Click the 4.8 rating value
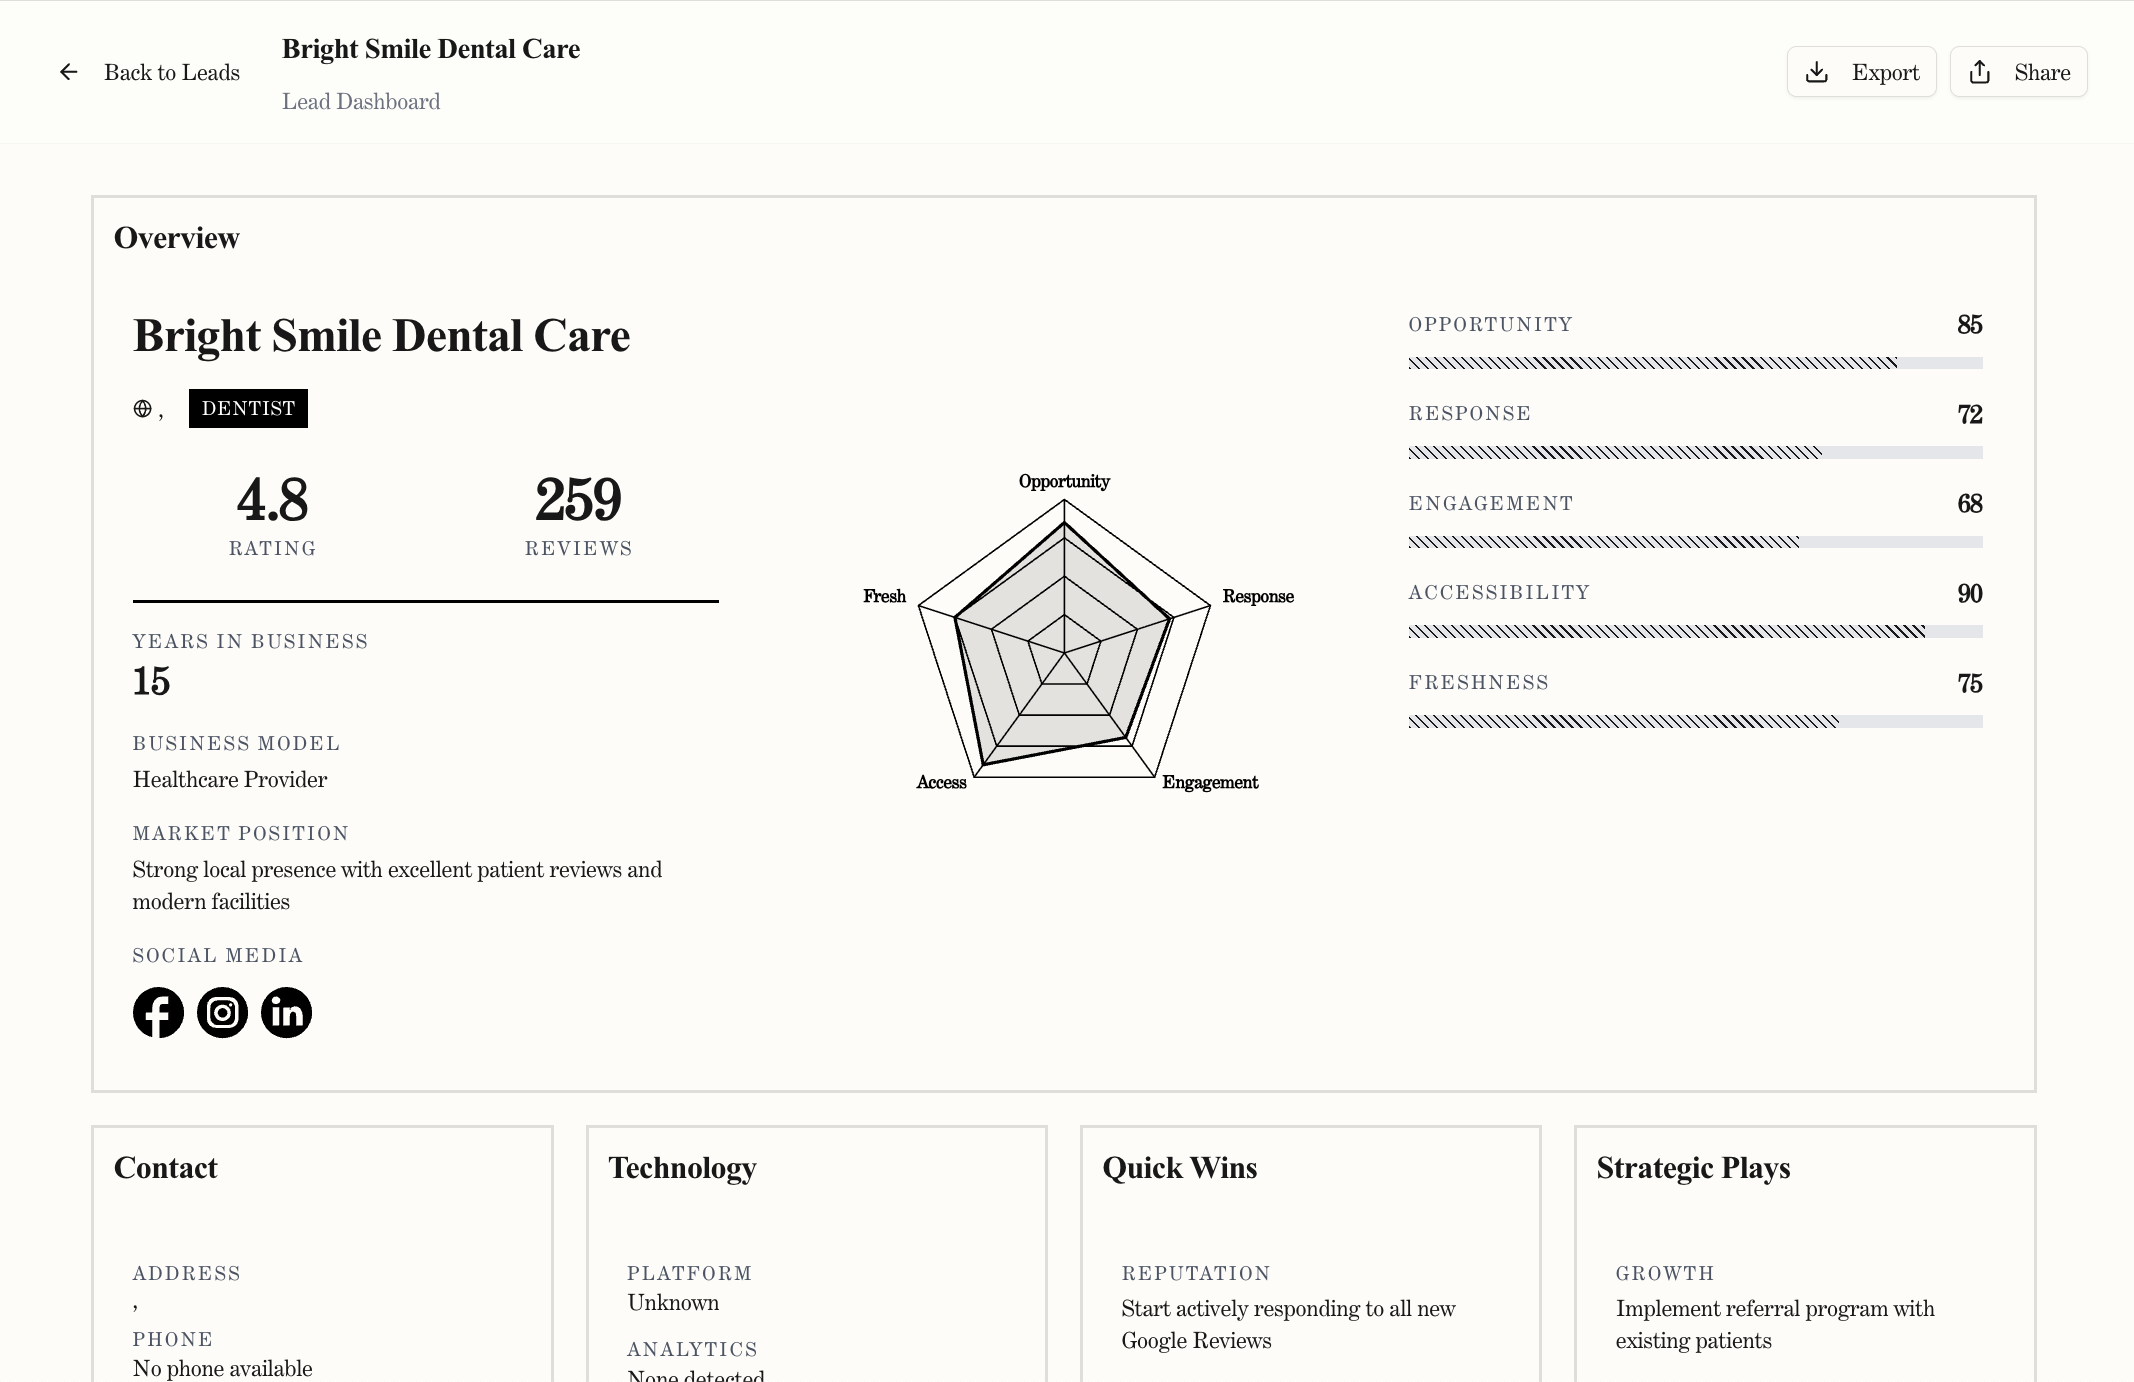This screenshot has width=2134, height=1382. (271, 501)
